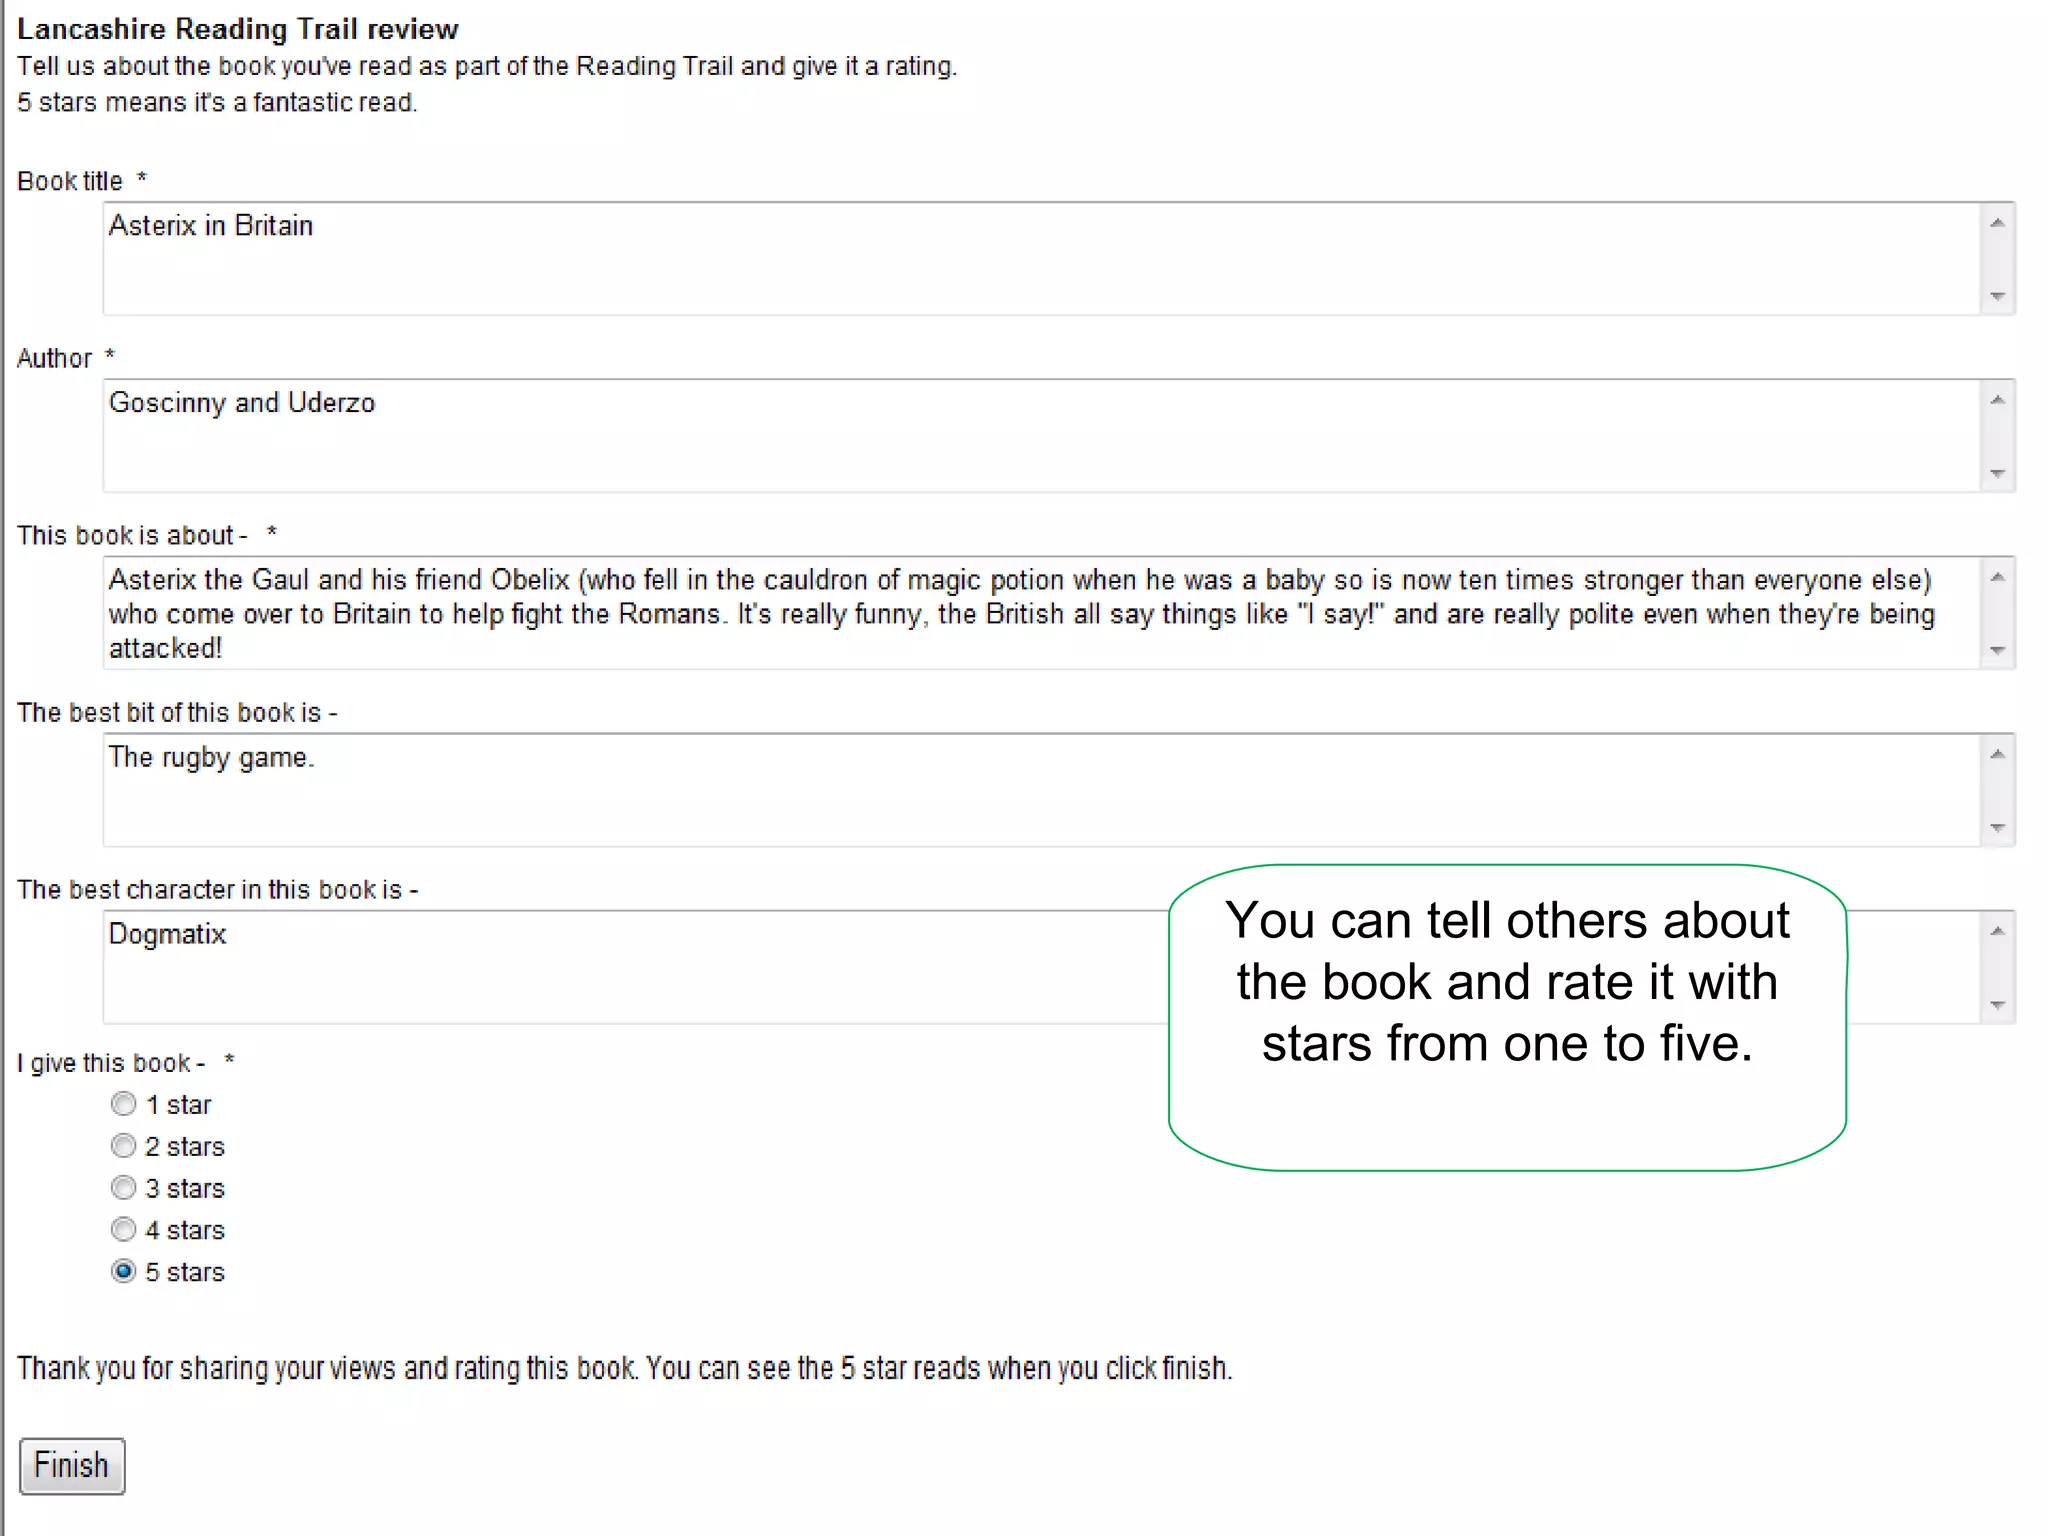Click down arrow in book description scrollbar
This screenshot has width=2048, height=1536.
point(1997,650)
